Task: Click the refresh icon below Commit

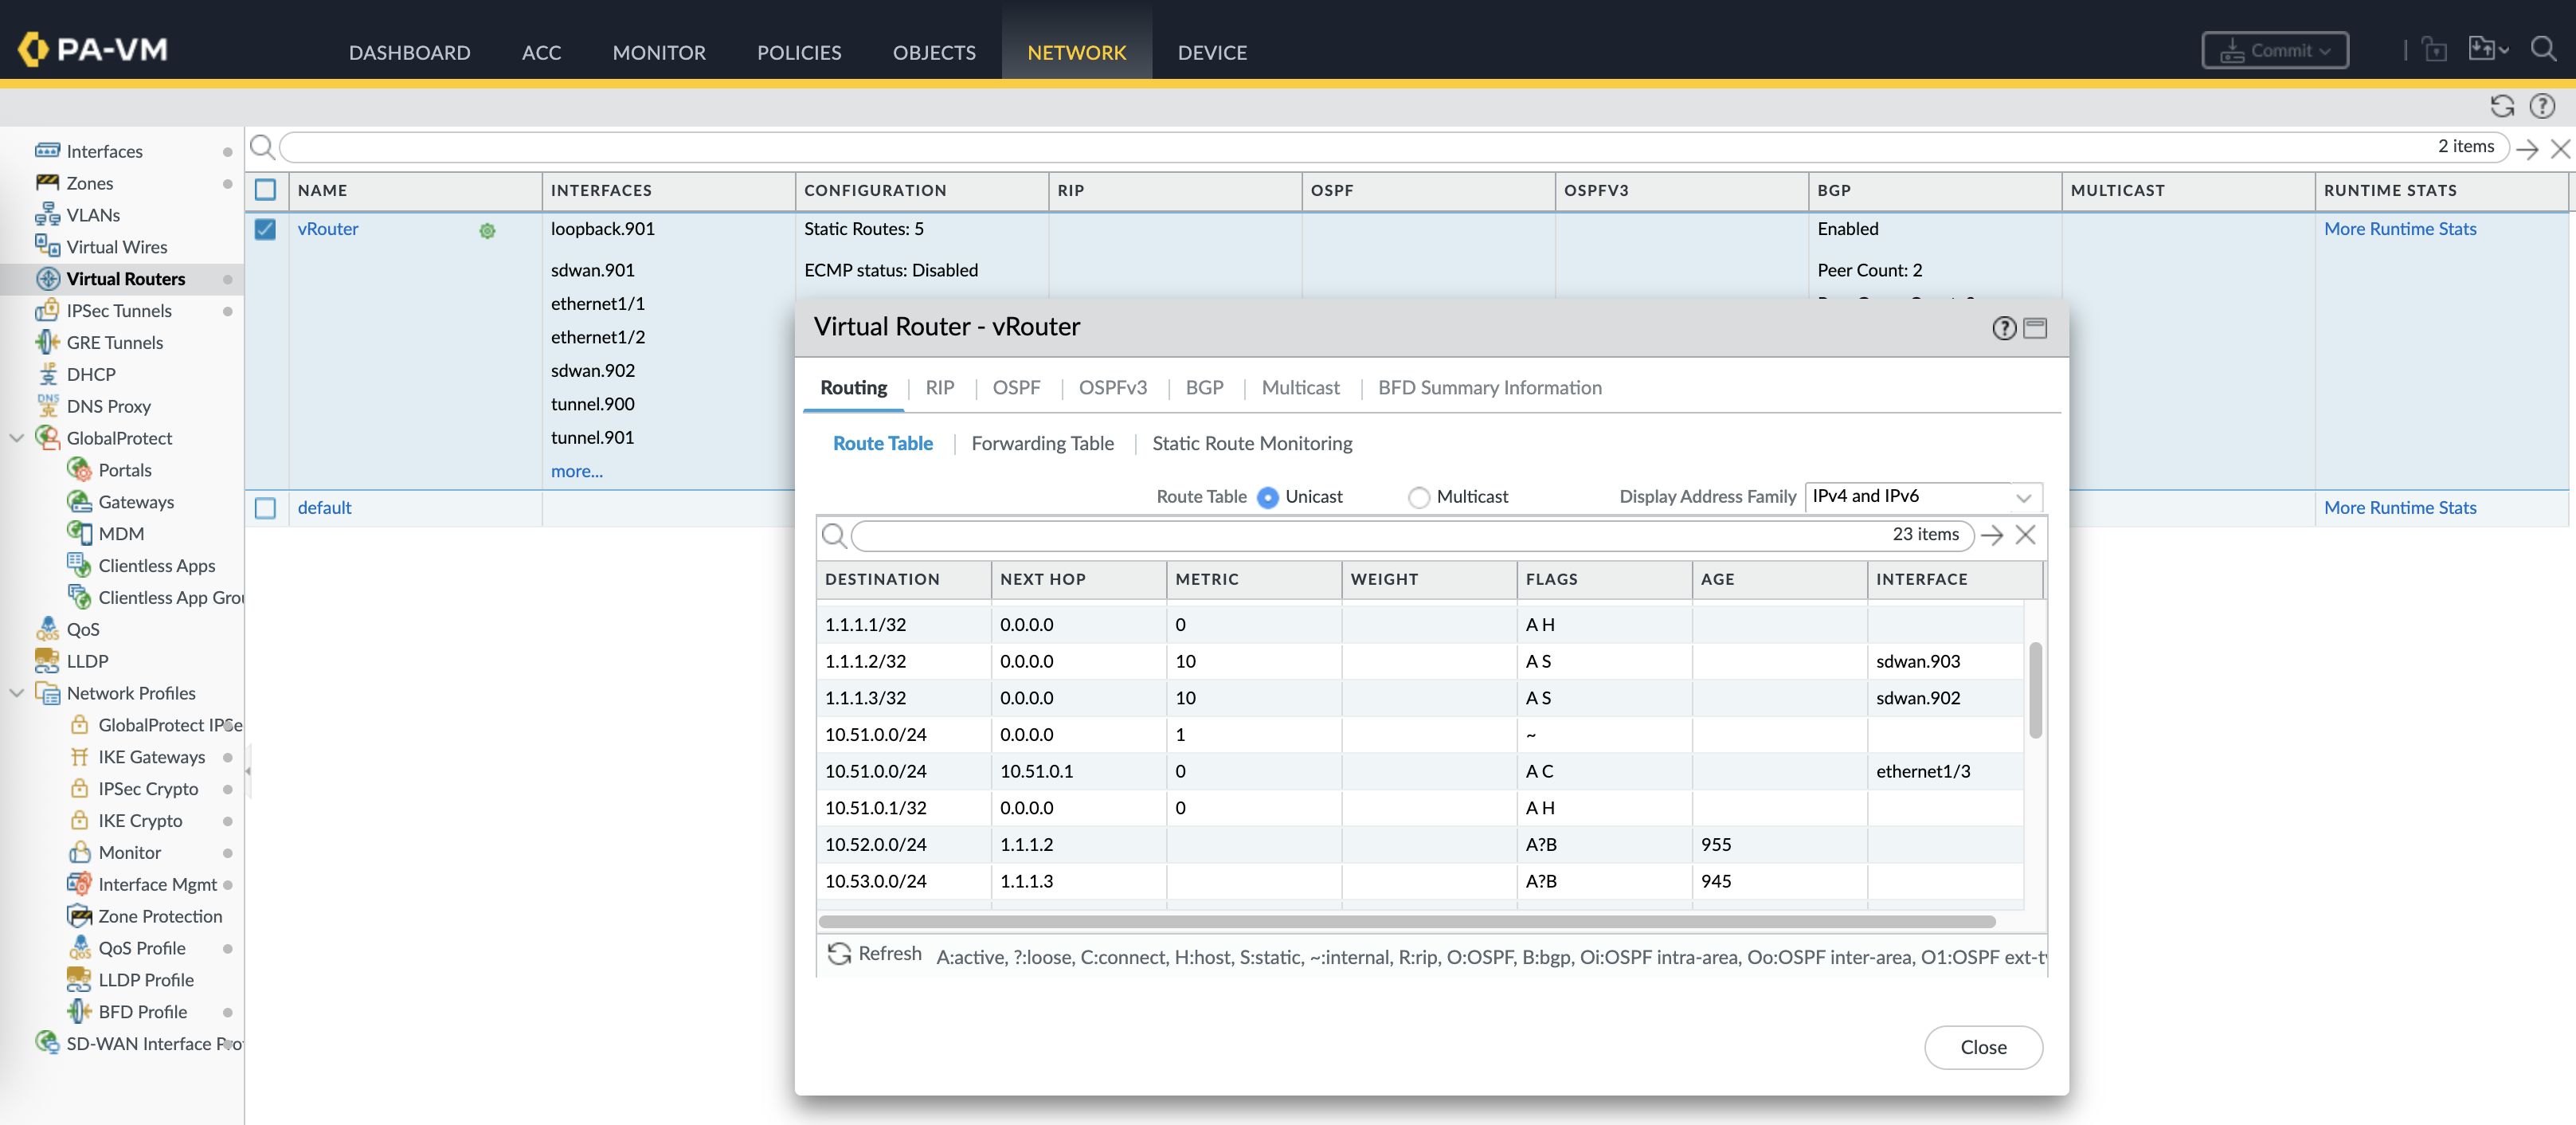Action: [2501, 106]
